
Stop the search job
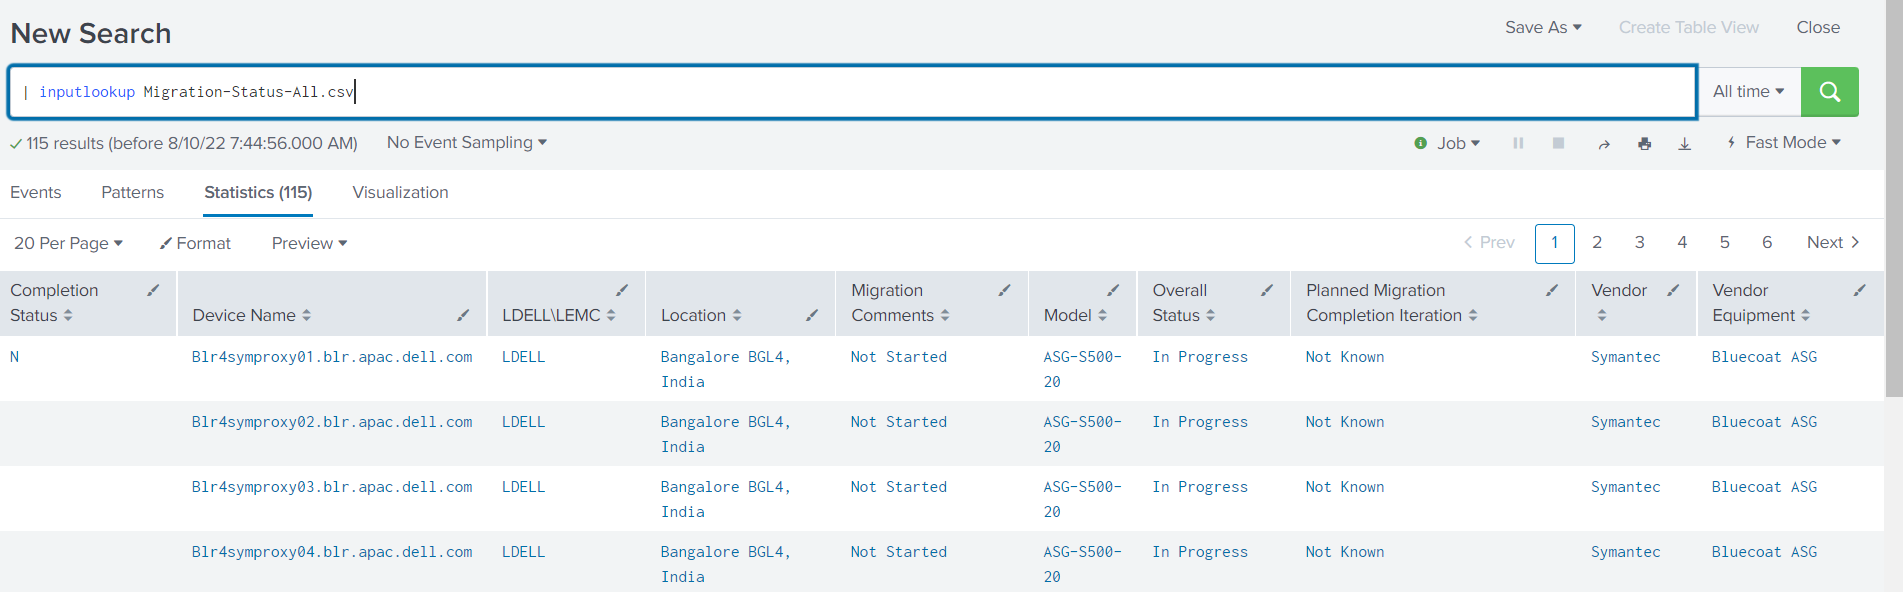pos(1558,143)
